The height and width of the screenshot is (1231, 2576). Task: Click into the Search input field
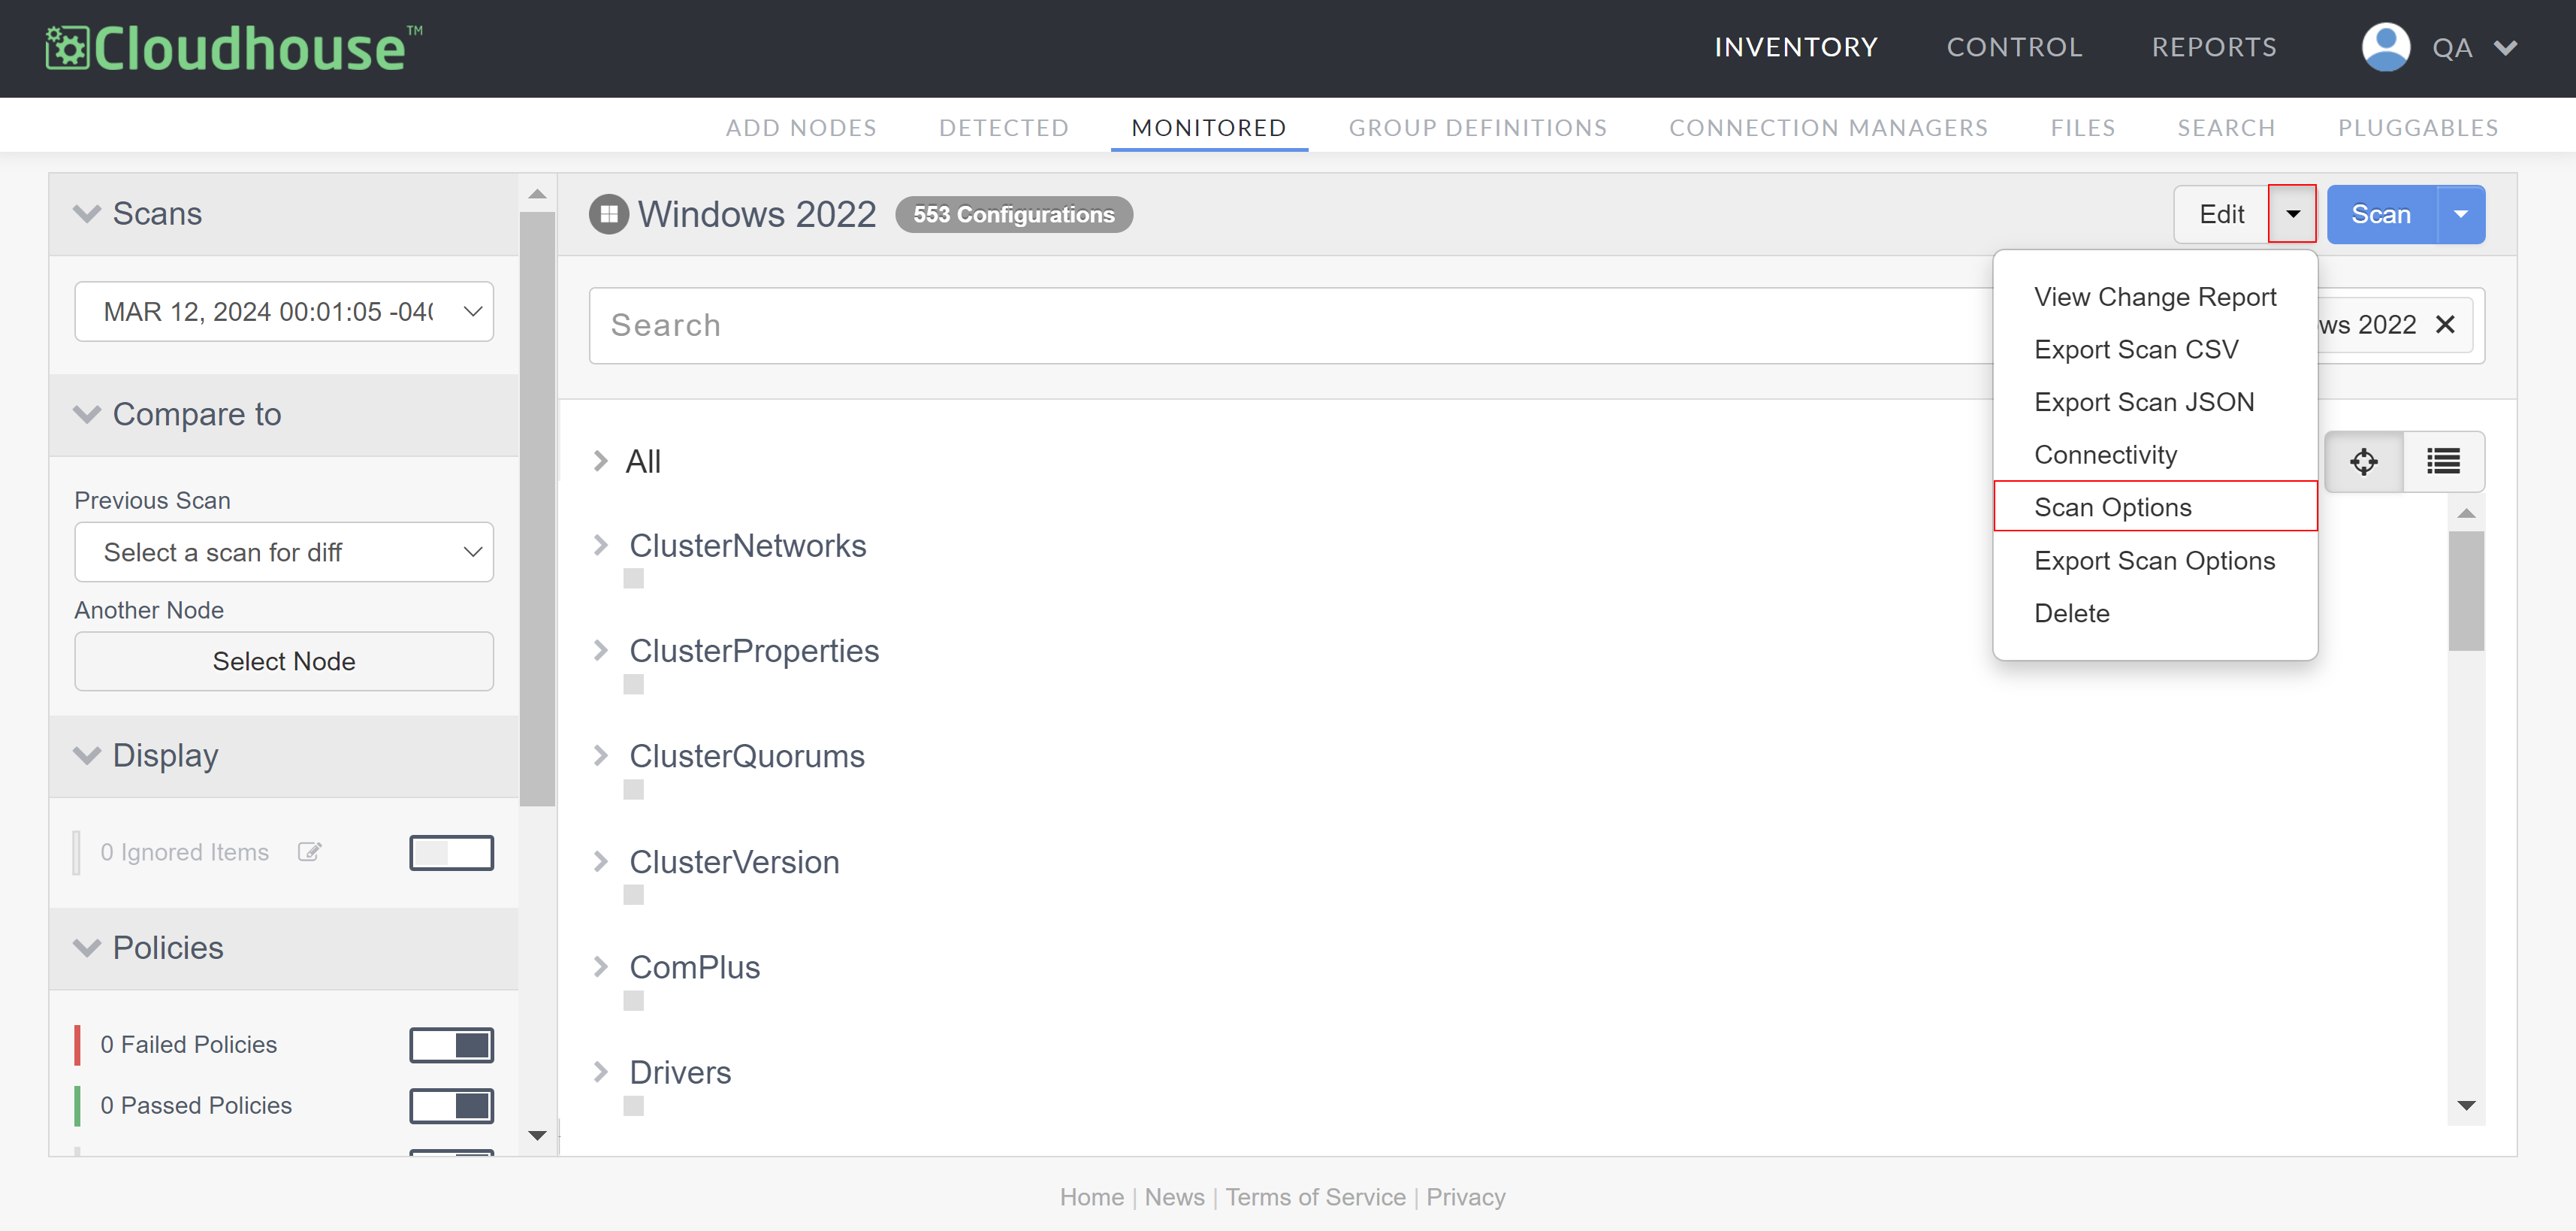[x=1290, y=325]
